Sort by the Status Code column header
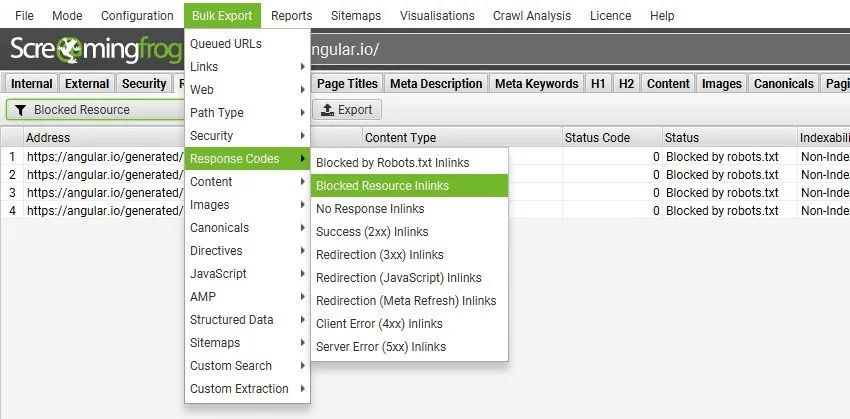 pyautogui.click(x=597, y=138)
